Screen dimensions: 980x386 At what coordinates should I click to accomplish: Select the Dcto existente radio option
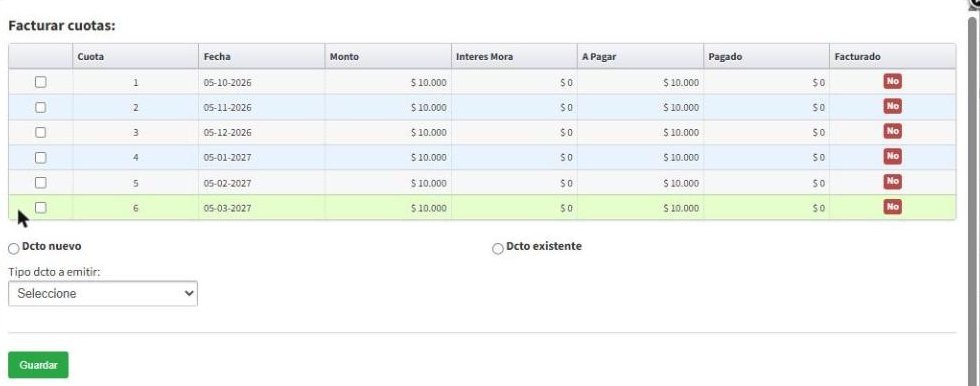click(498, 249)
